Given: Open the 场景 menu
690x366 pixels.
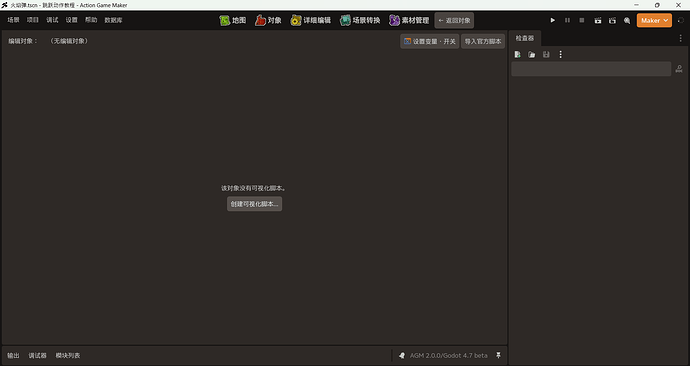Looking at the screenshot, I should [x=13, y=20].
